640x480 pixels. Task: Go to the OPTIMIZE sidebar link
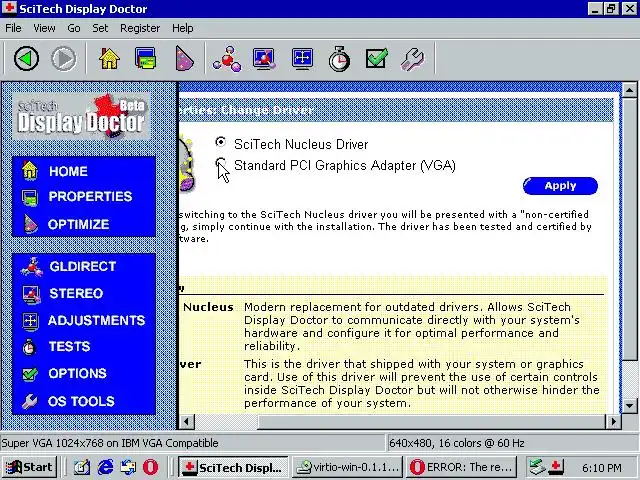tap(78, 224)
